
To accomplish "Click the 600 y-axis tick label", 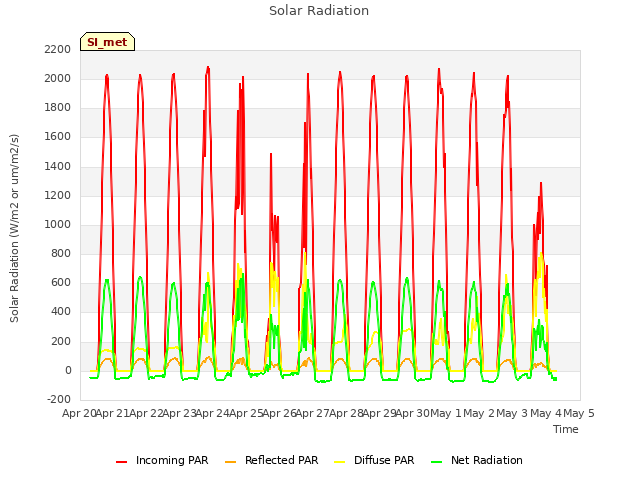I will (61, 283).
